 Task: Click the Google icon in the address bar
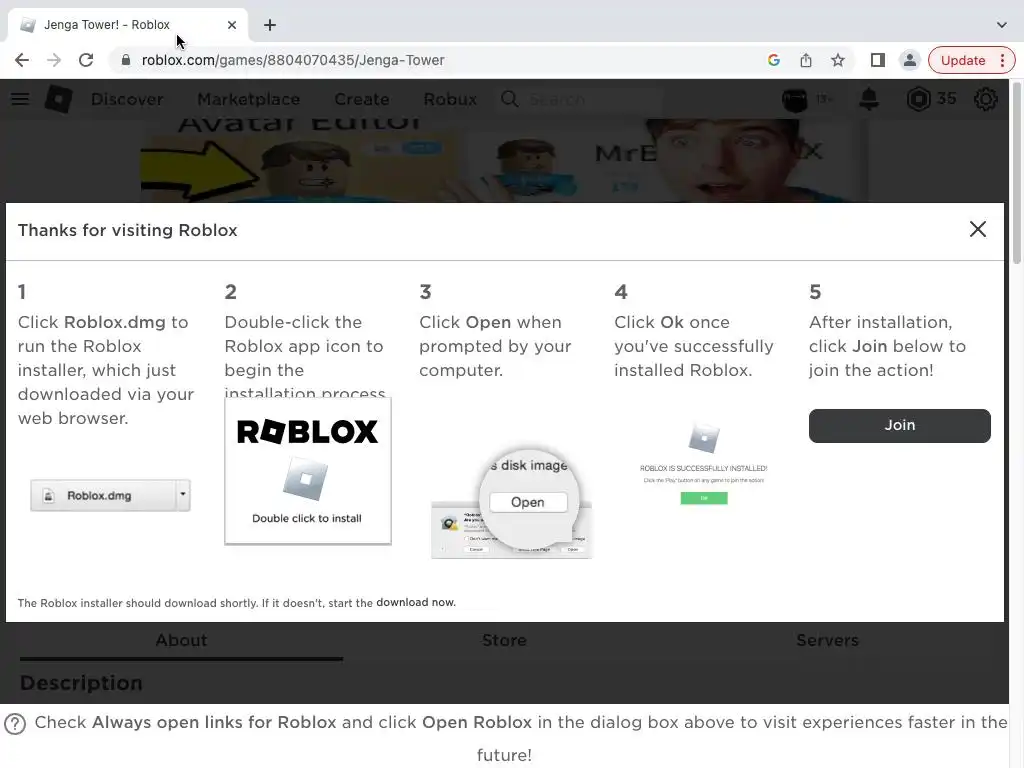click(x=774, y=60)
